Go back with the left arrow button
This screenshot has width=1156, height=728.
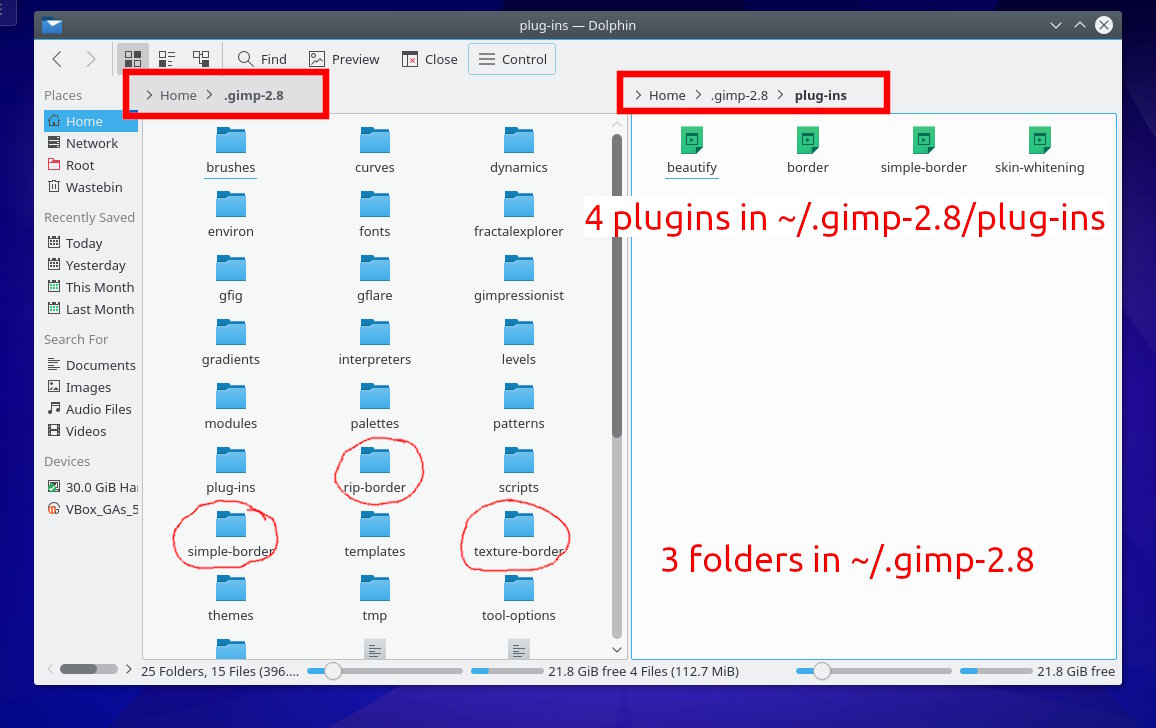click(57, 59)
